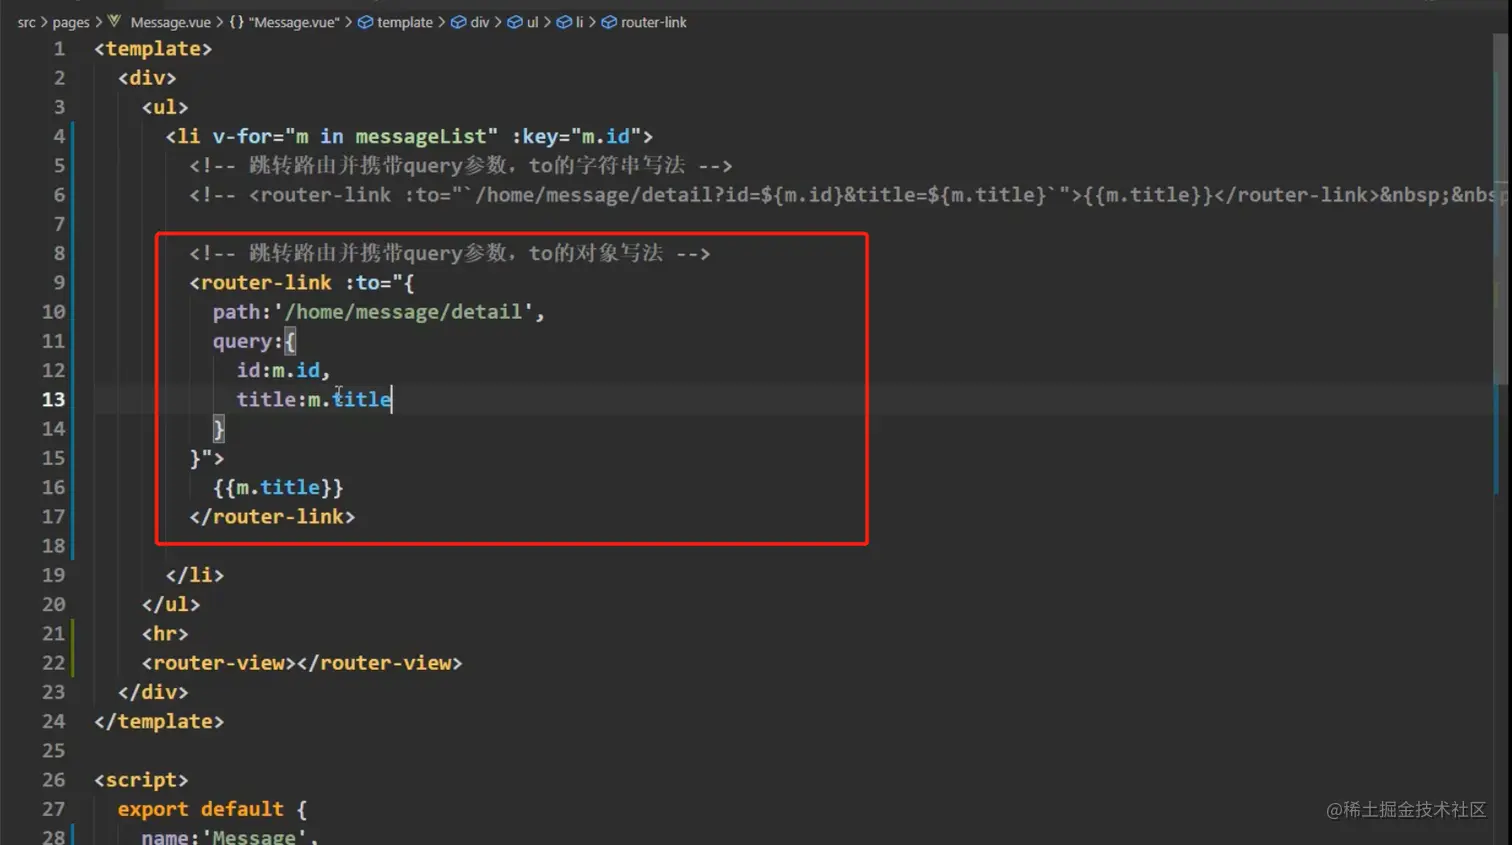Open the template breadcrumb symbol
1512x845 pixels.
pyautogui.click(x=395, y=22)
